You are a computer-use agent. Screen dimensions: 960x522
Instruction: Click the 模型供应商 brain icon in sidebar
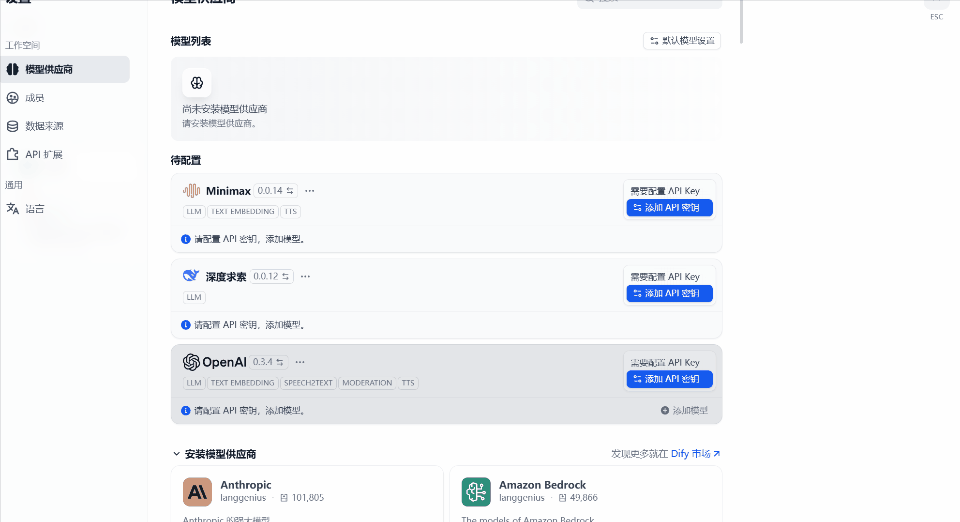(12, 69)
